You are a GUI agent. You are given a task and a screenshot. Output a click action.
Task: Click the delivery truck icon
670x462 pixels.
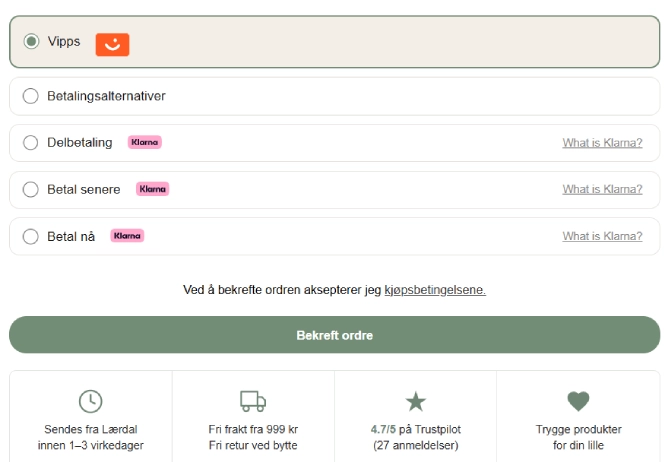point(253,401)
